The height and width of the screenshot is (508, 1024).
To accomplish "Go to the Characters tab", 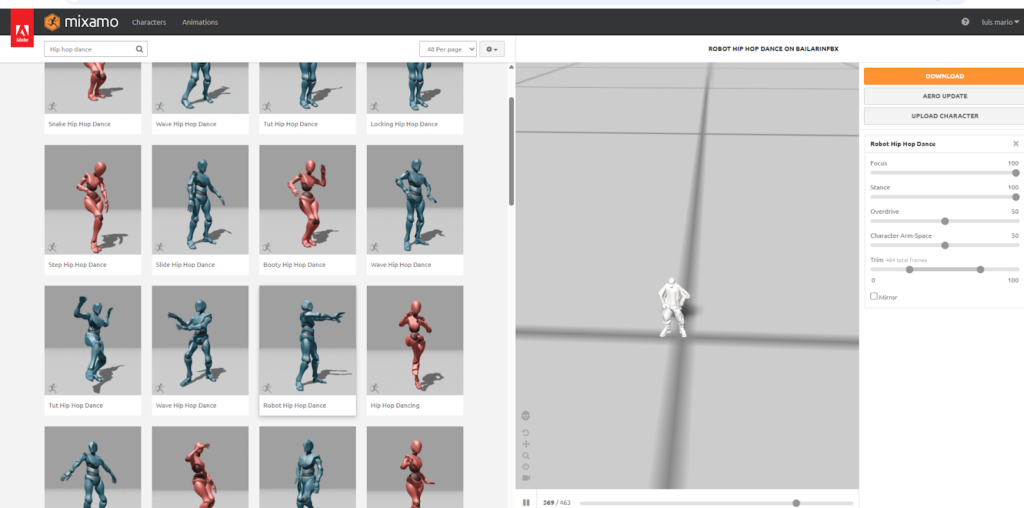I will pos(149,22).
